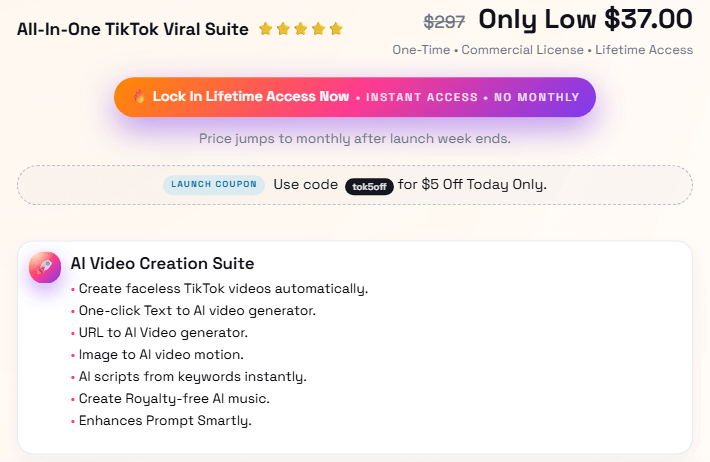Click 'URL to AI Video generator' bullet
This screenshot has height=462, width=710.
click(x=163, y=333)
